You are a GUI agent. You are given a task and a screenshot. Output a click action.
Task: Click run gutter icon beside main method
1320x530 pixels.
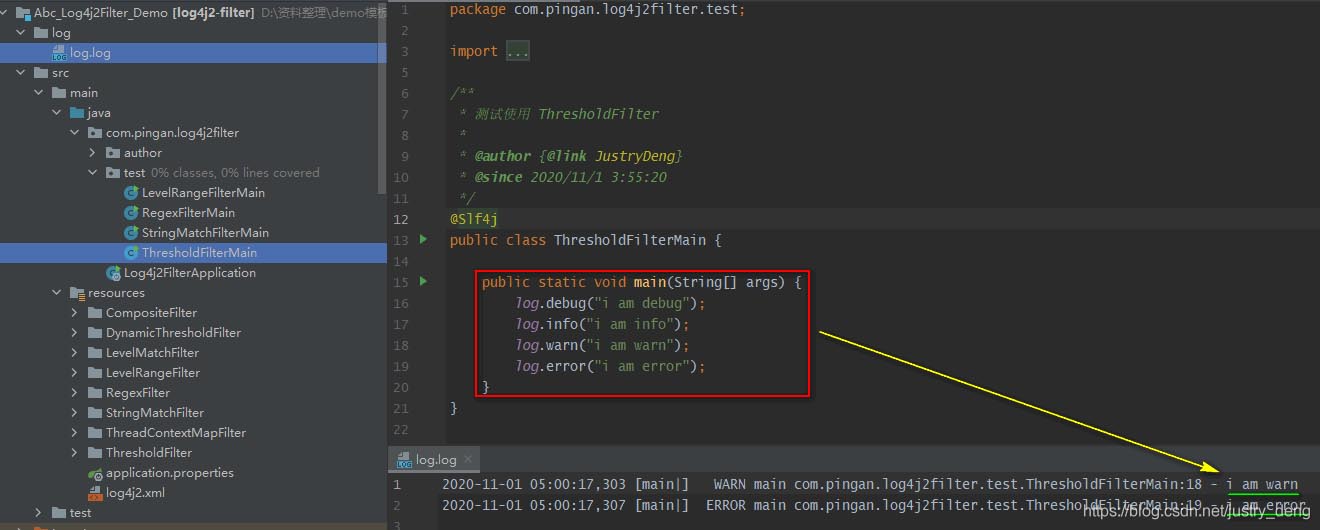point(423,282)
